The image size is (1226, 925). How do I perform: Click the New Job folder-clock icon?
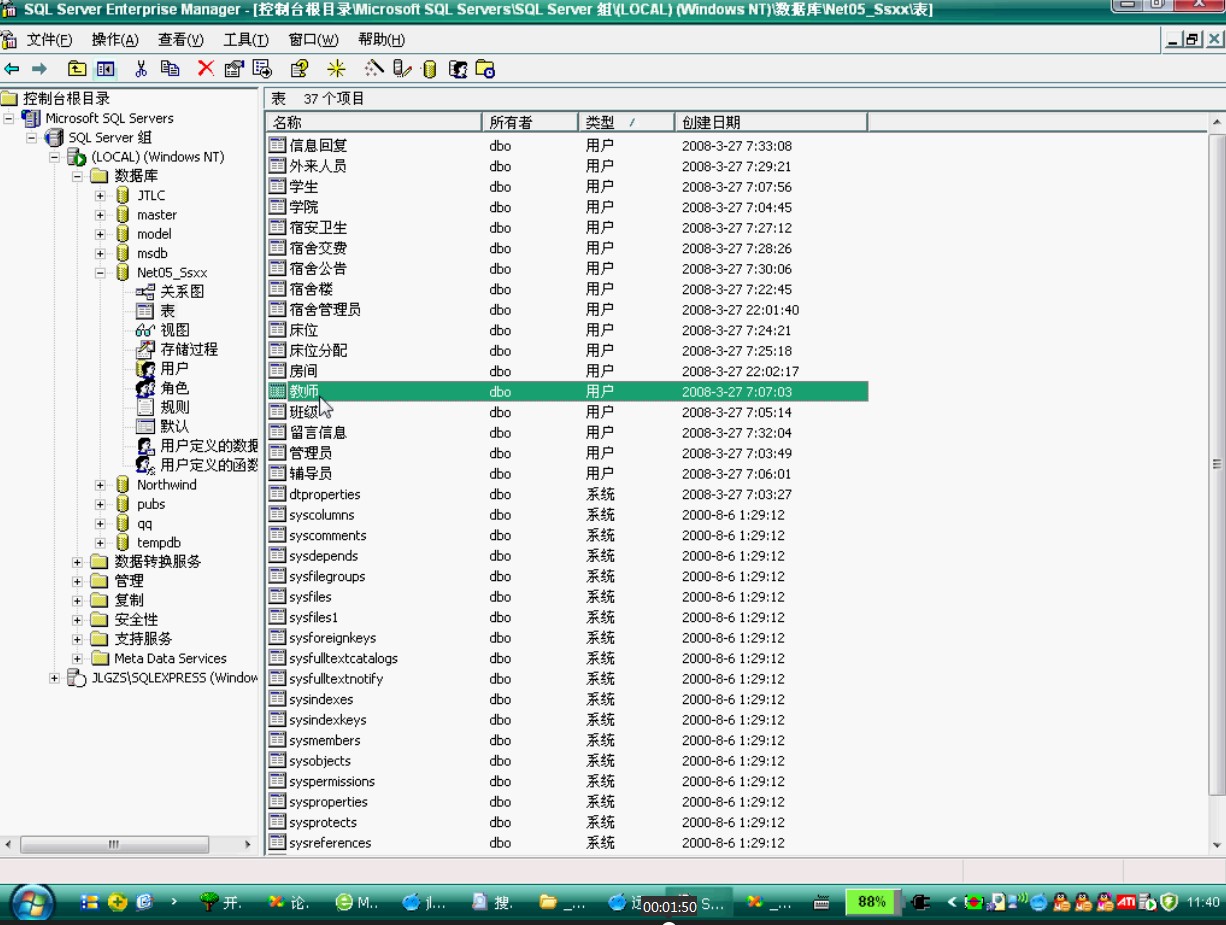point(485,69)
